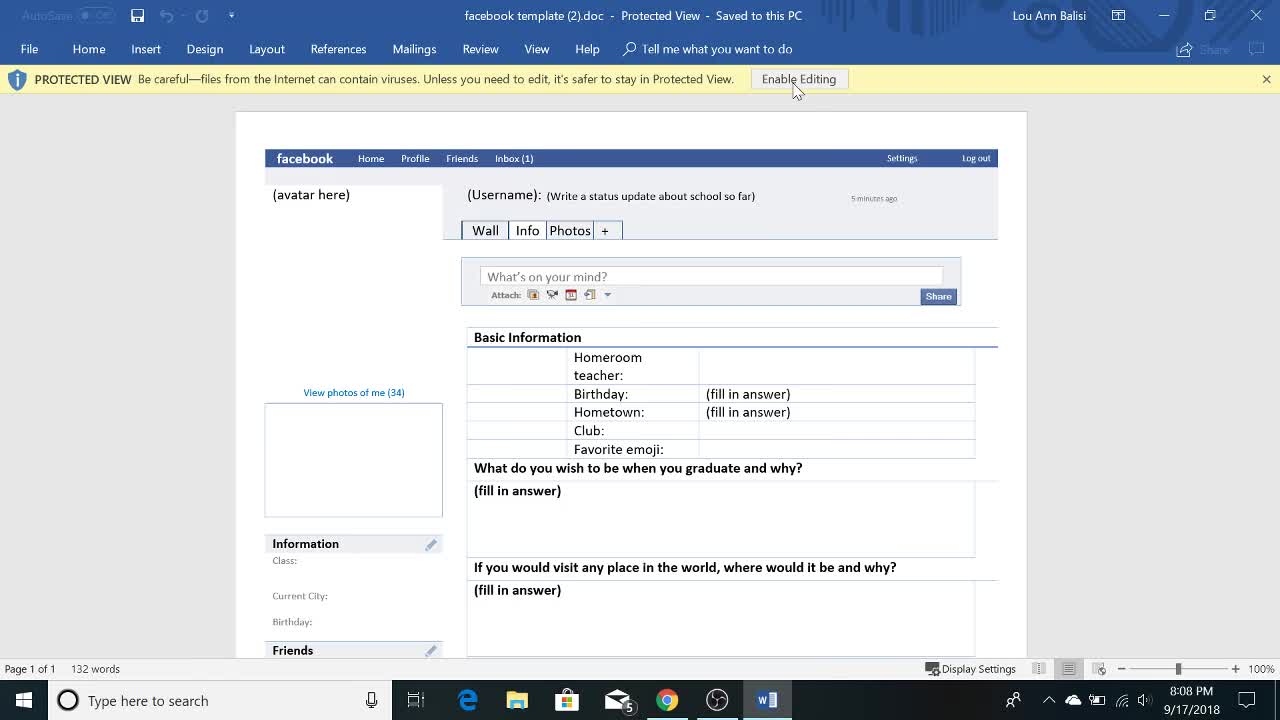Click the 132 words count in status bar
This screenshot has height=720, width=1280.
pyautogui.click(x=95, y=669)
